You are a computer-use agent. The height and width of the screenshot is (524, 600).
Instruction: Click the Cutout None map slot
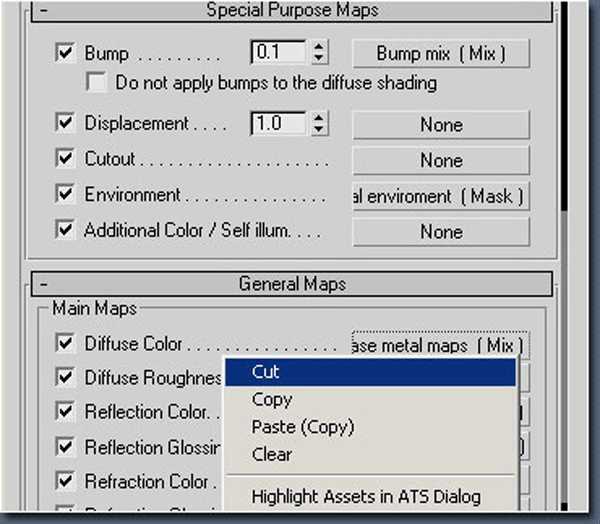click(440, 160)
